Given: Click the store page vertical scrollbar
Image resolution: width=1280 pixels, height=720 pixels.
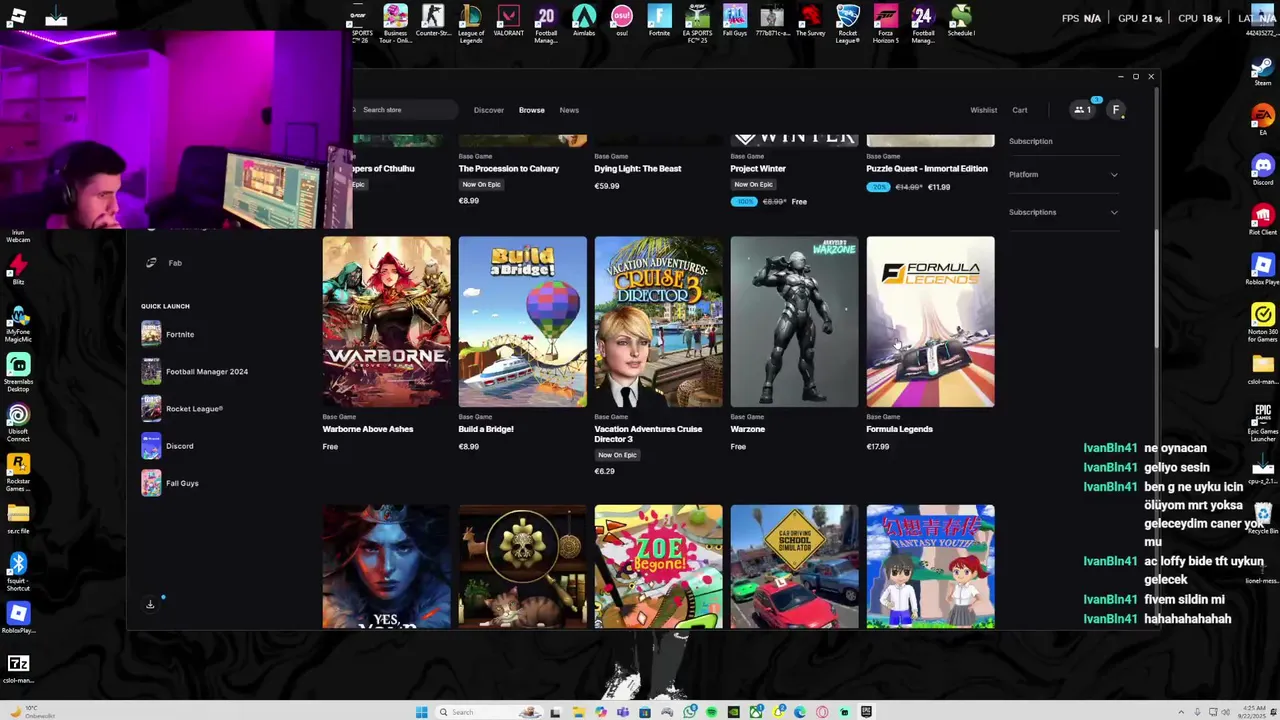Looking at the screenshot, I should tap(1157, 288).
